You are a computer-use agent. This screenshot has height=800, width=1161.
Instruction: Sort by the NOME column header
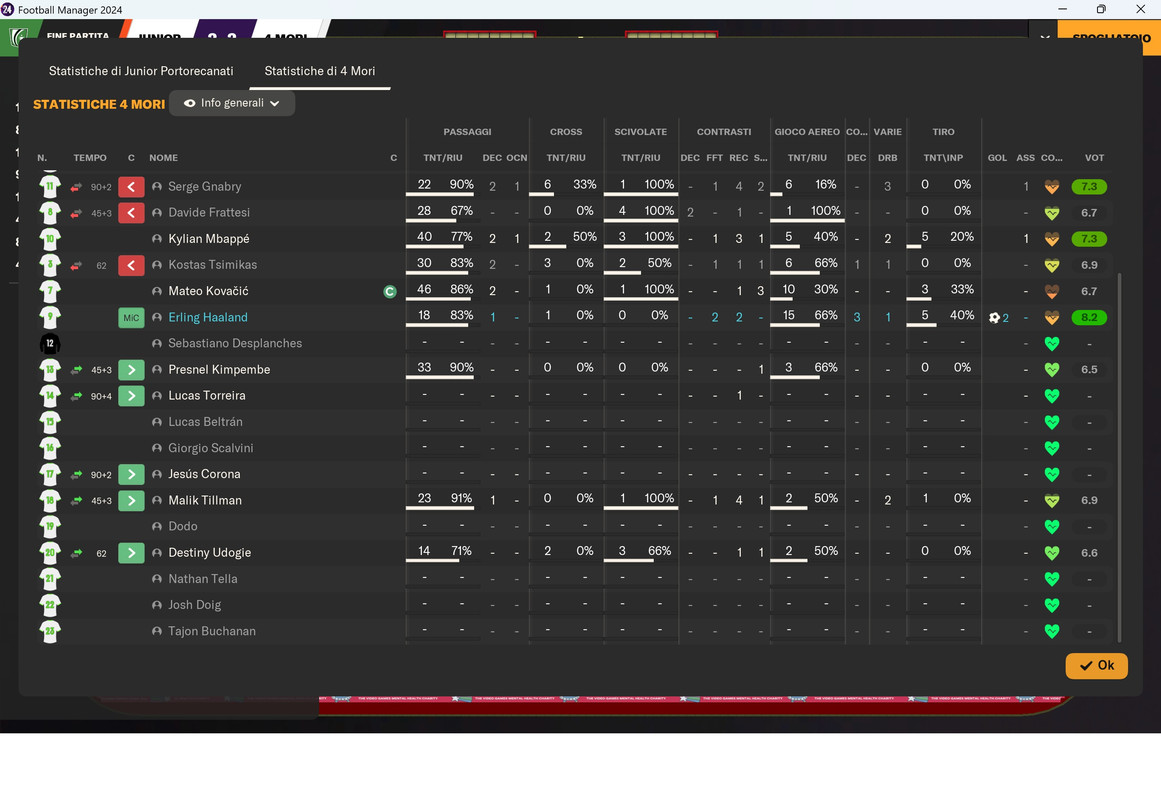pyautogui.click(x=163, y=158)
